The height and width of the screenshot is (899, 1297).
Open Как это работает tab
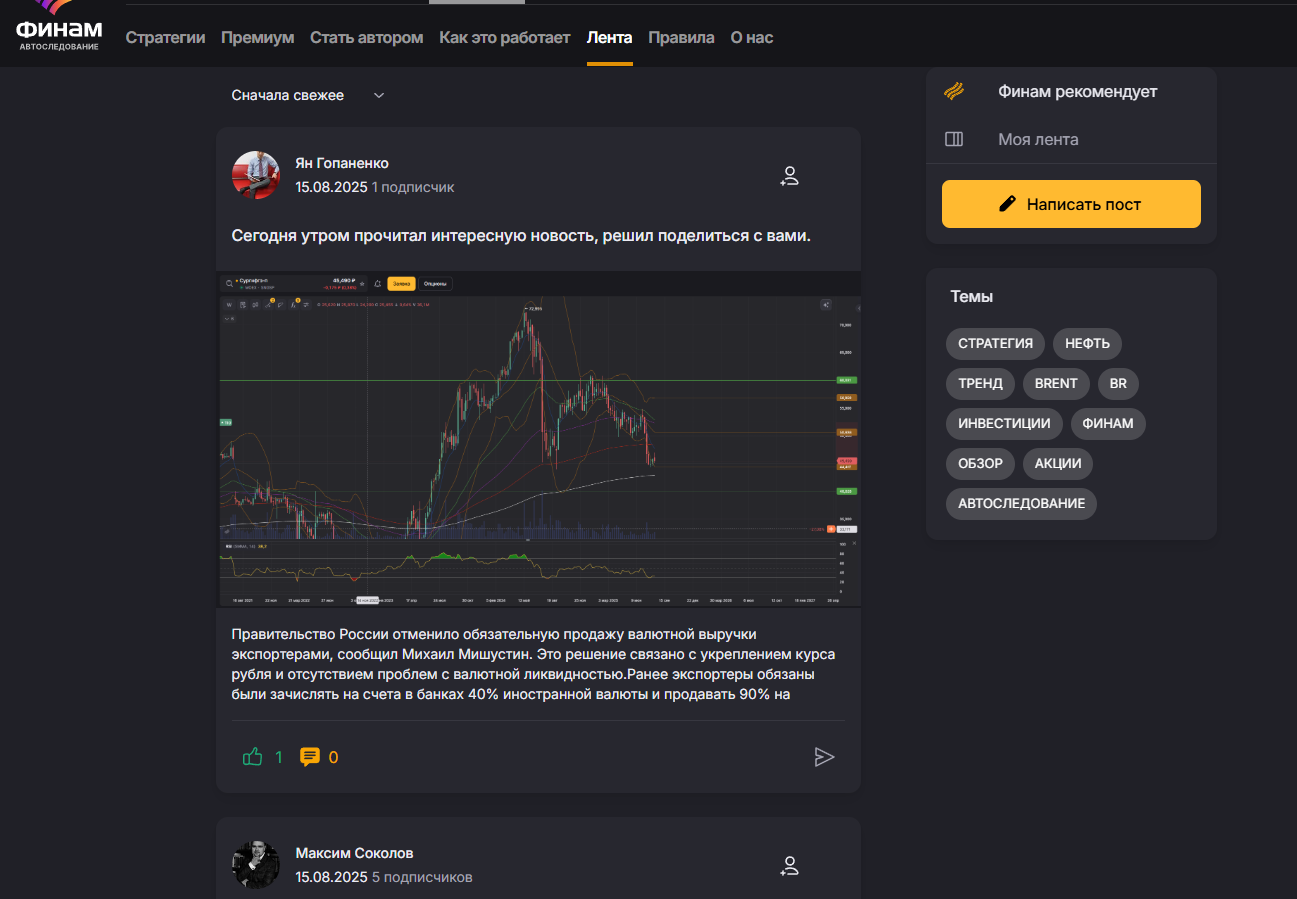[505, 38]
